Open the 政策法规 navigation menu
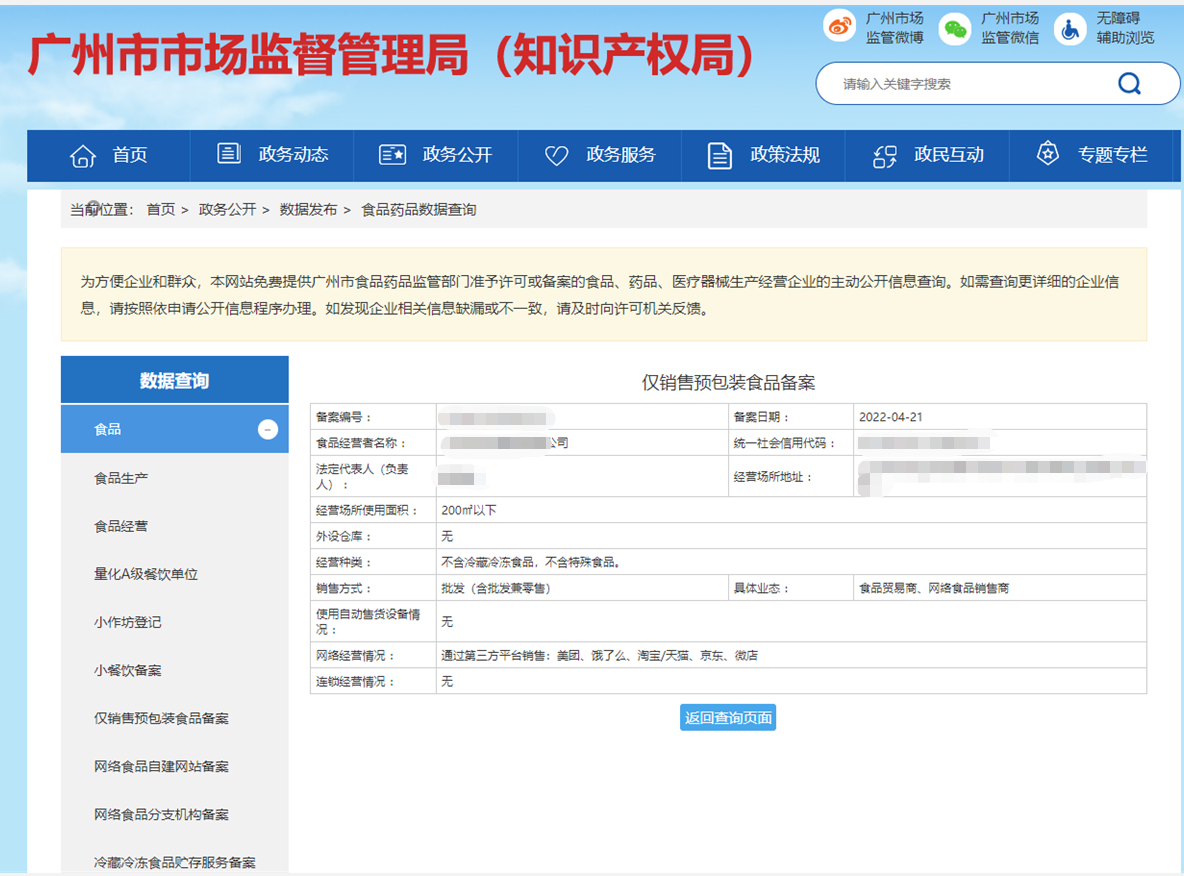This screenshot has height=876, width=1184. coord(763,156)
